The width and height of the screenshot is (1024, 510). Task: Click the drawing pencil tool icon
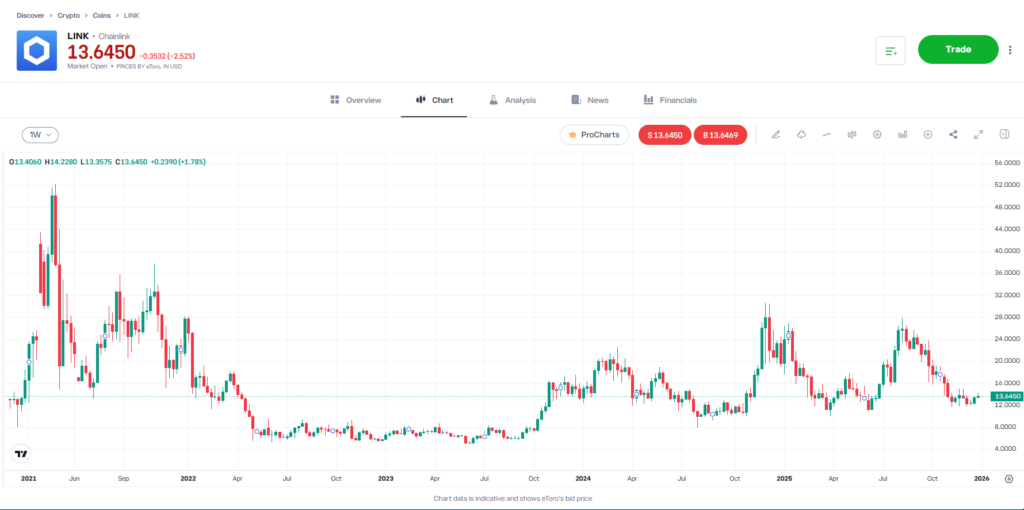click(x=776, y=135)
